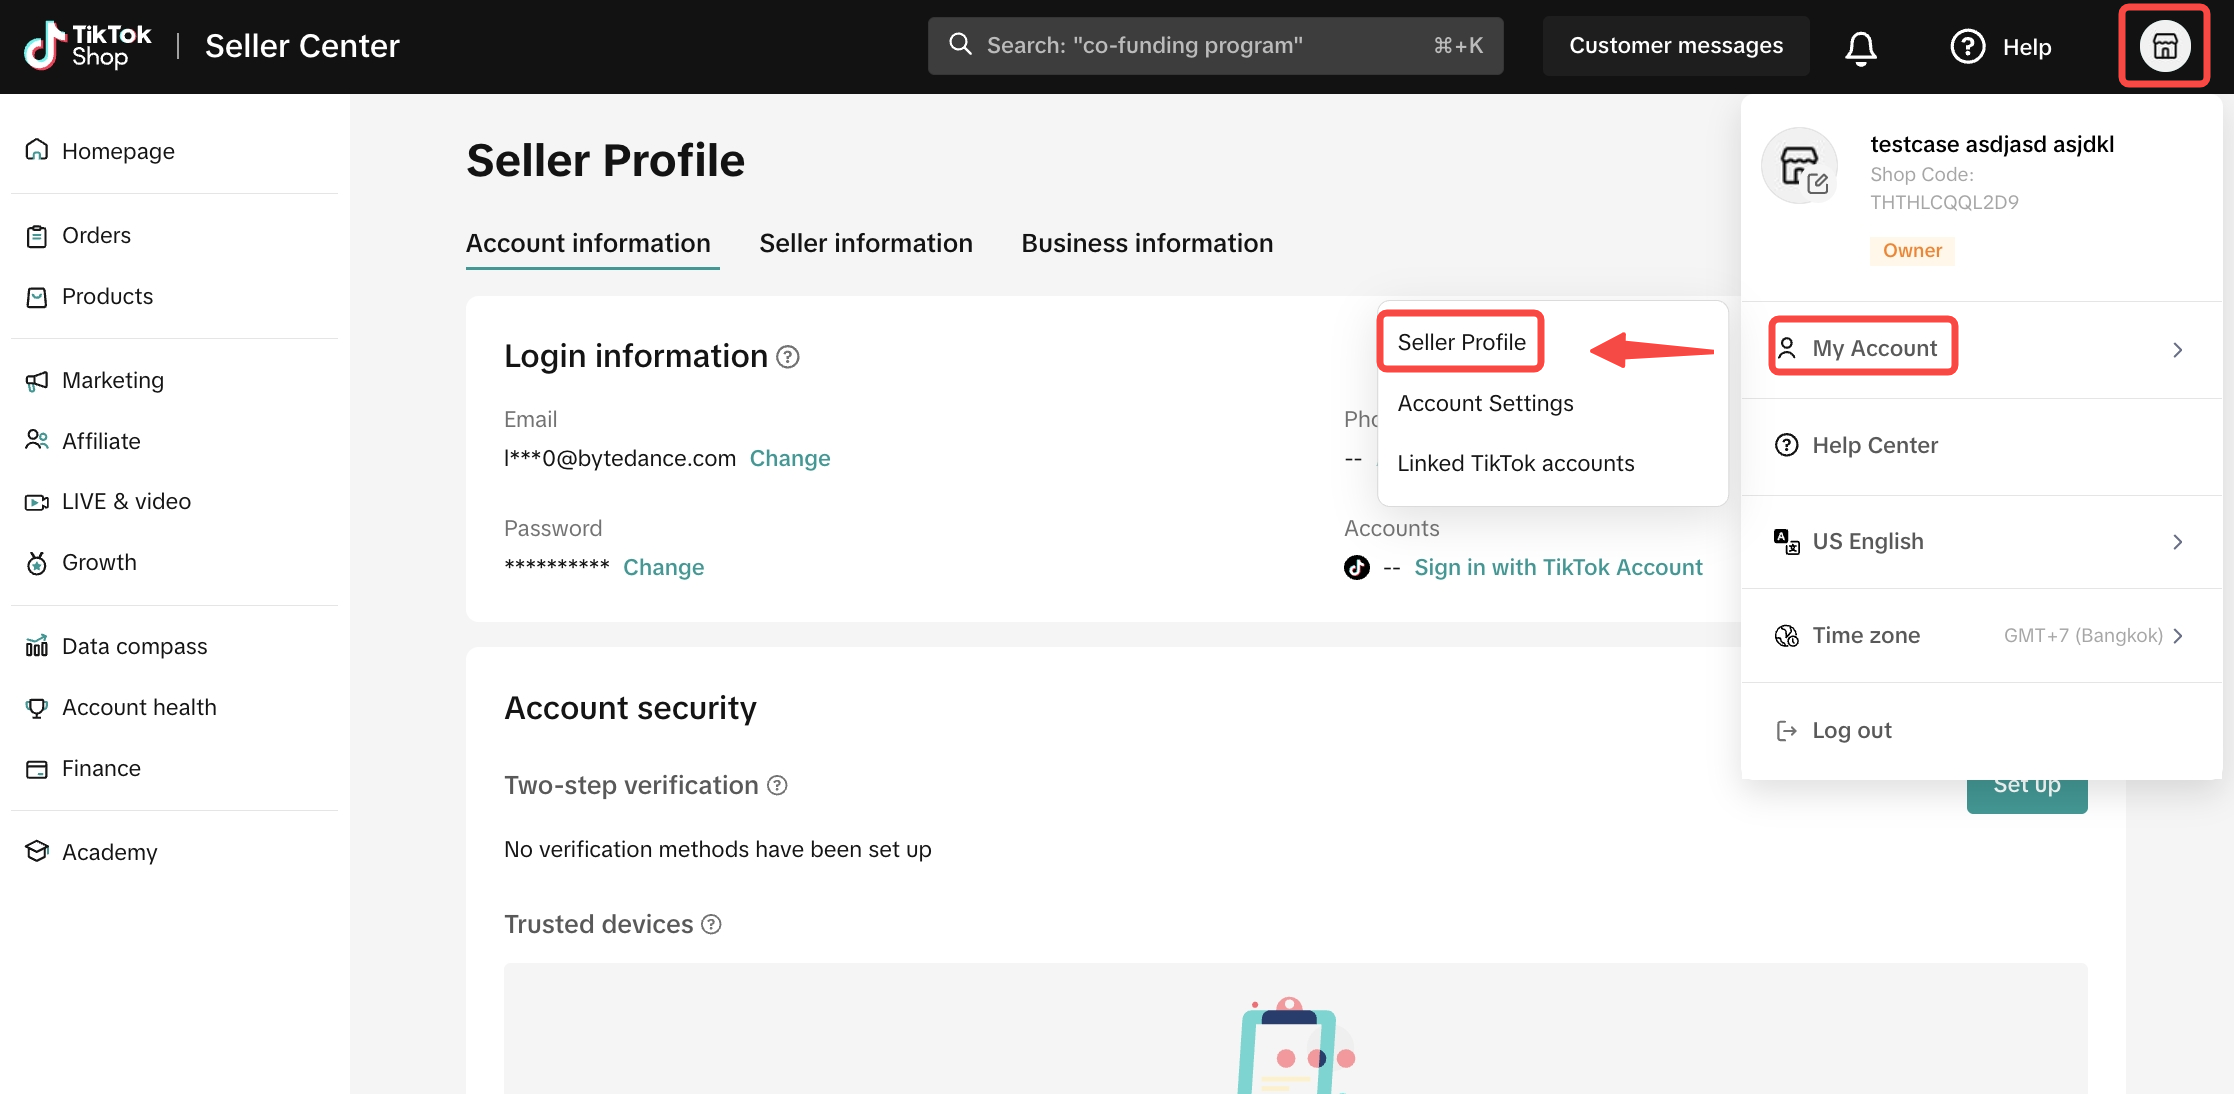Change the account password
Viewport: 2234px width, 1094px height.
(x=663, y=568)
